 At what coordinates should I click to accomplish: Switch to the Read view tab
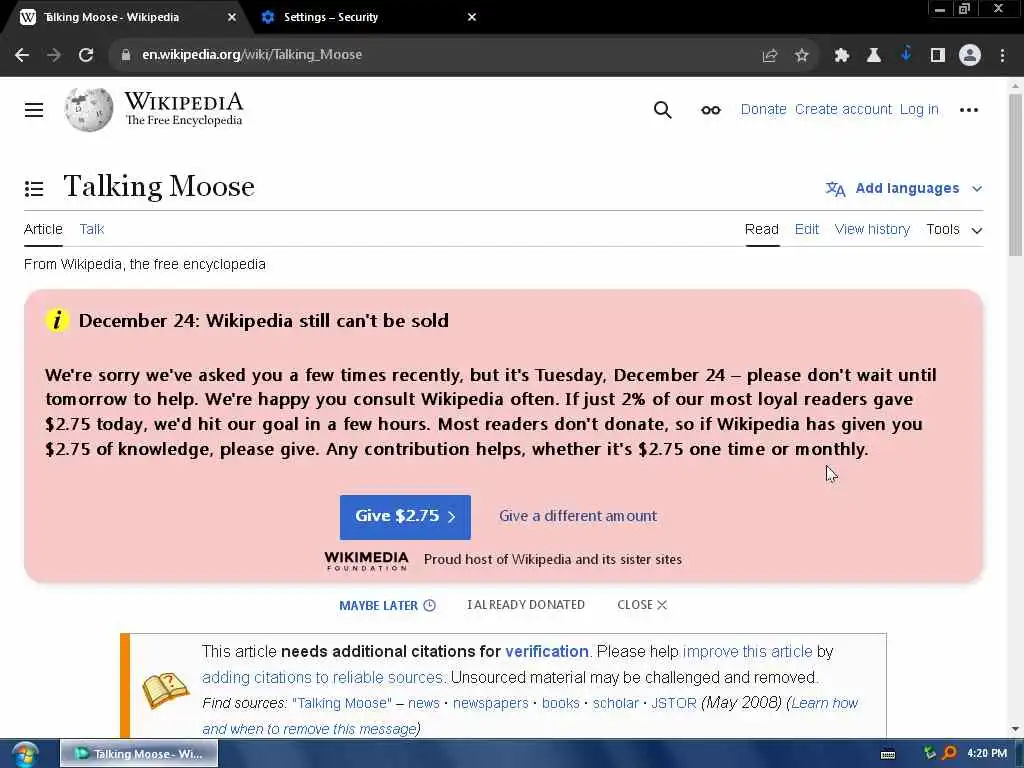click(761, 229)
